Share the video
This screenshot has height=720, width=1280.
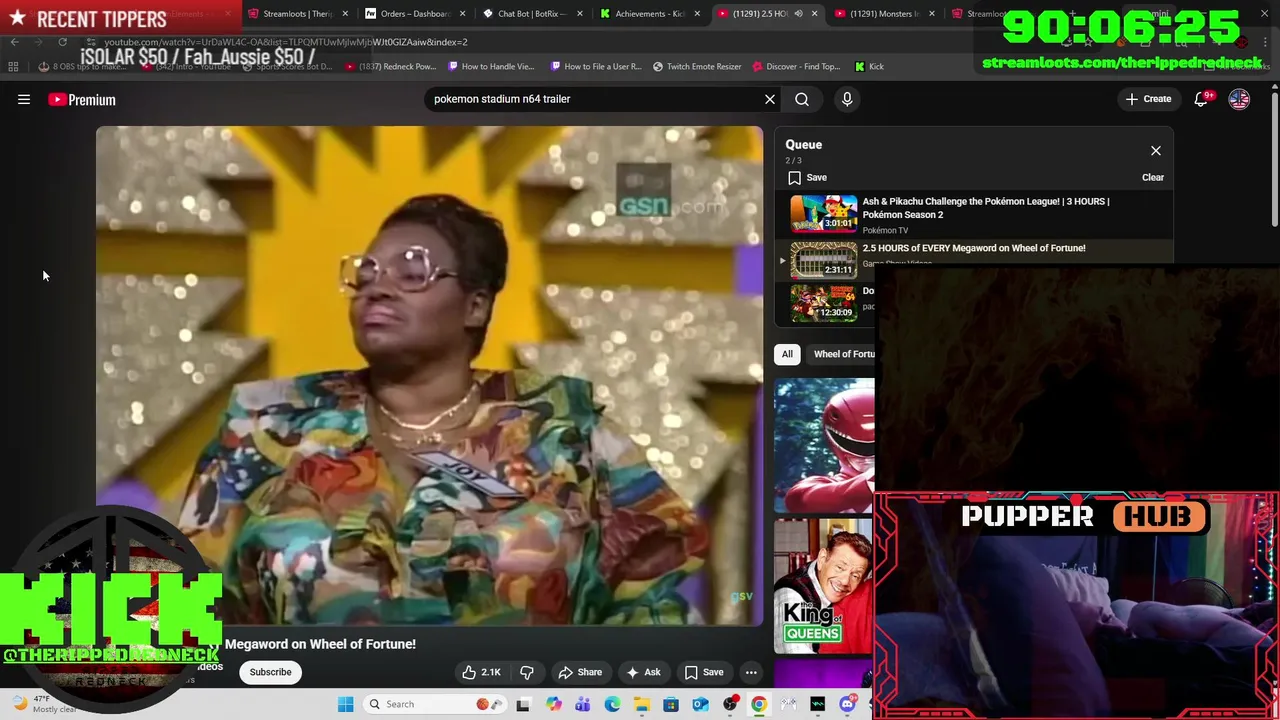point(580,672)
